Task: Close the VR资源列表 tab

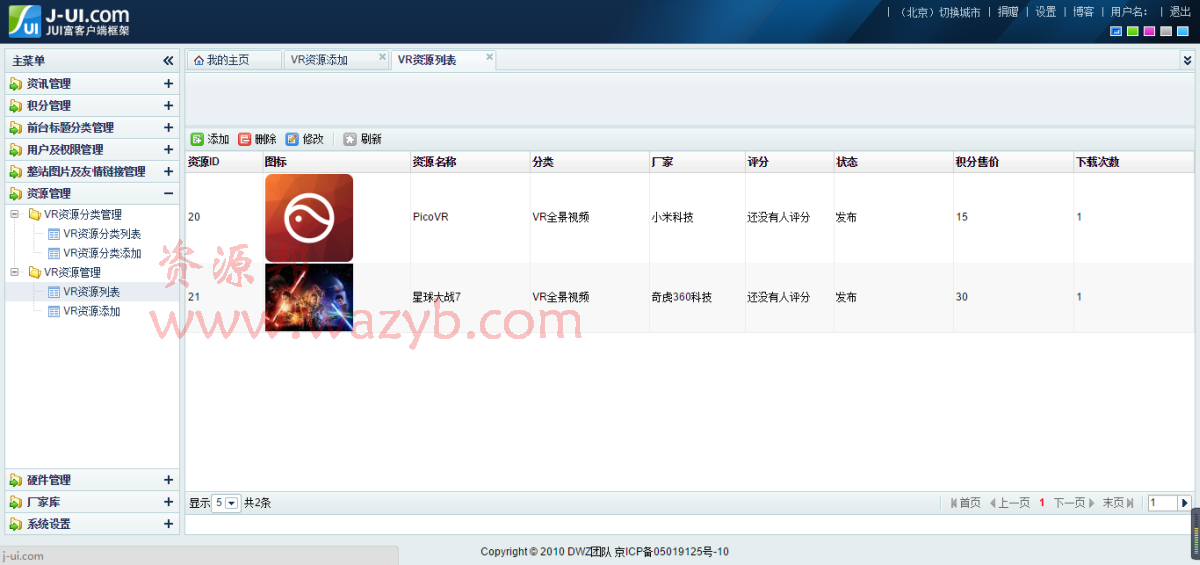Action: pos(489,57)
